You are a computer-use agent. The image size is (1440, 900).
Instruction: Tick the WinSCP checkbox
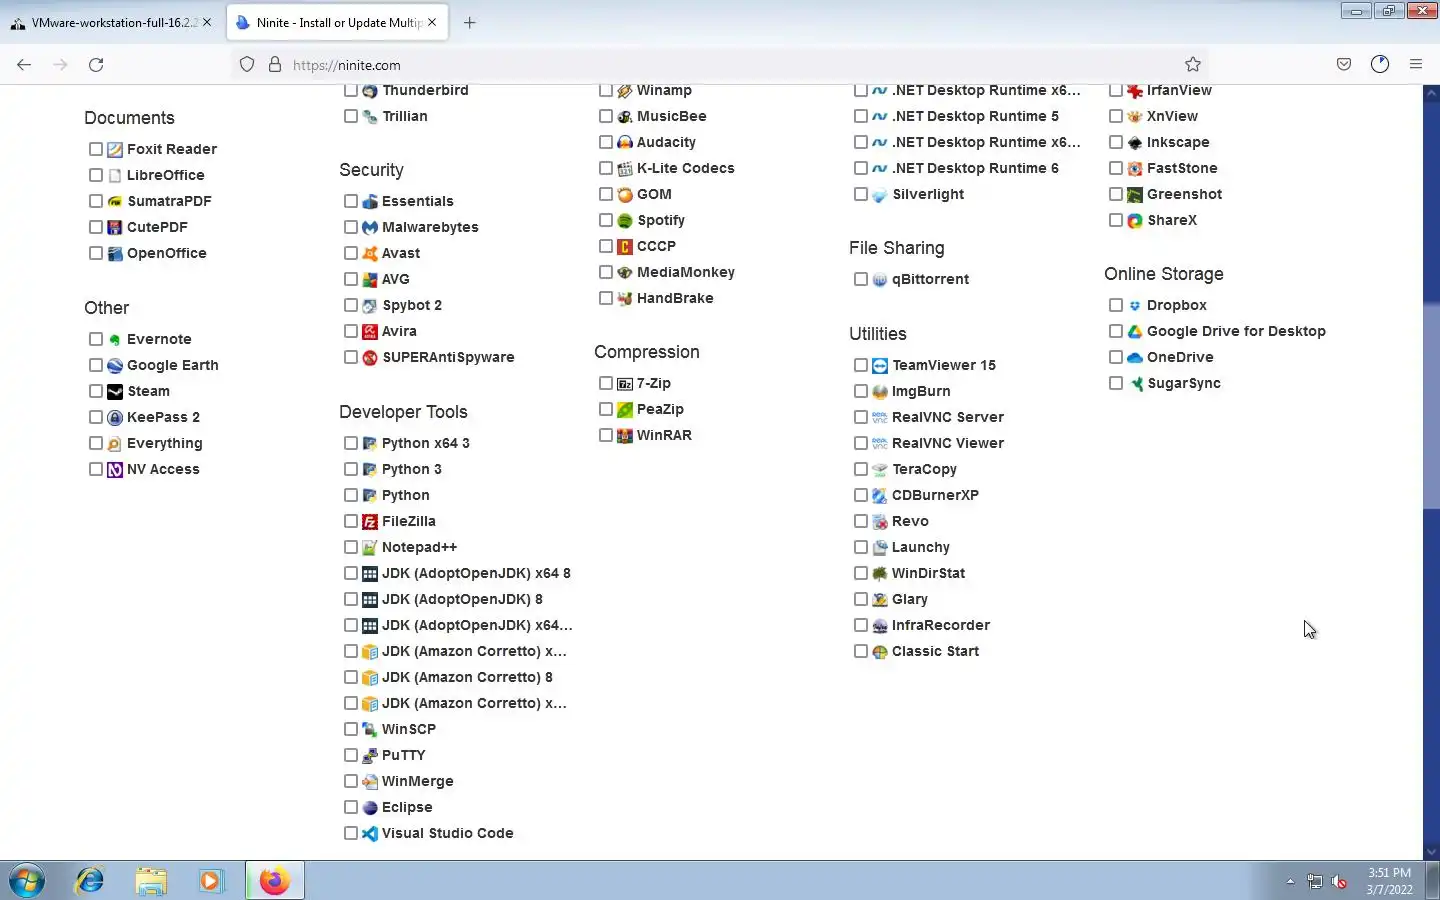click(351, 729)
